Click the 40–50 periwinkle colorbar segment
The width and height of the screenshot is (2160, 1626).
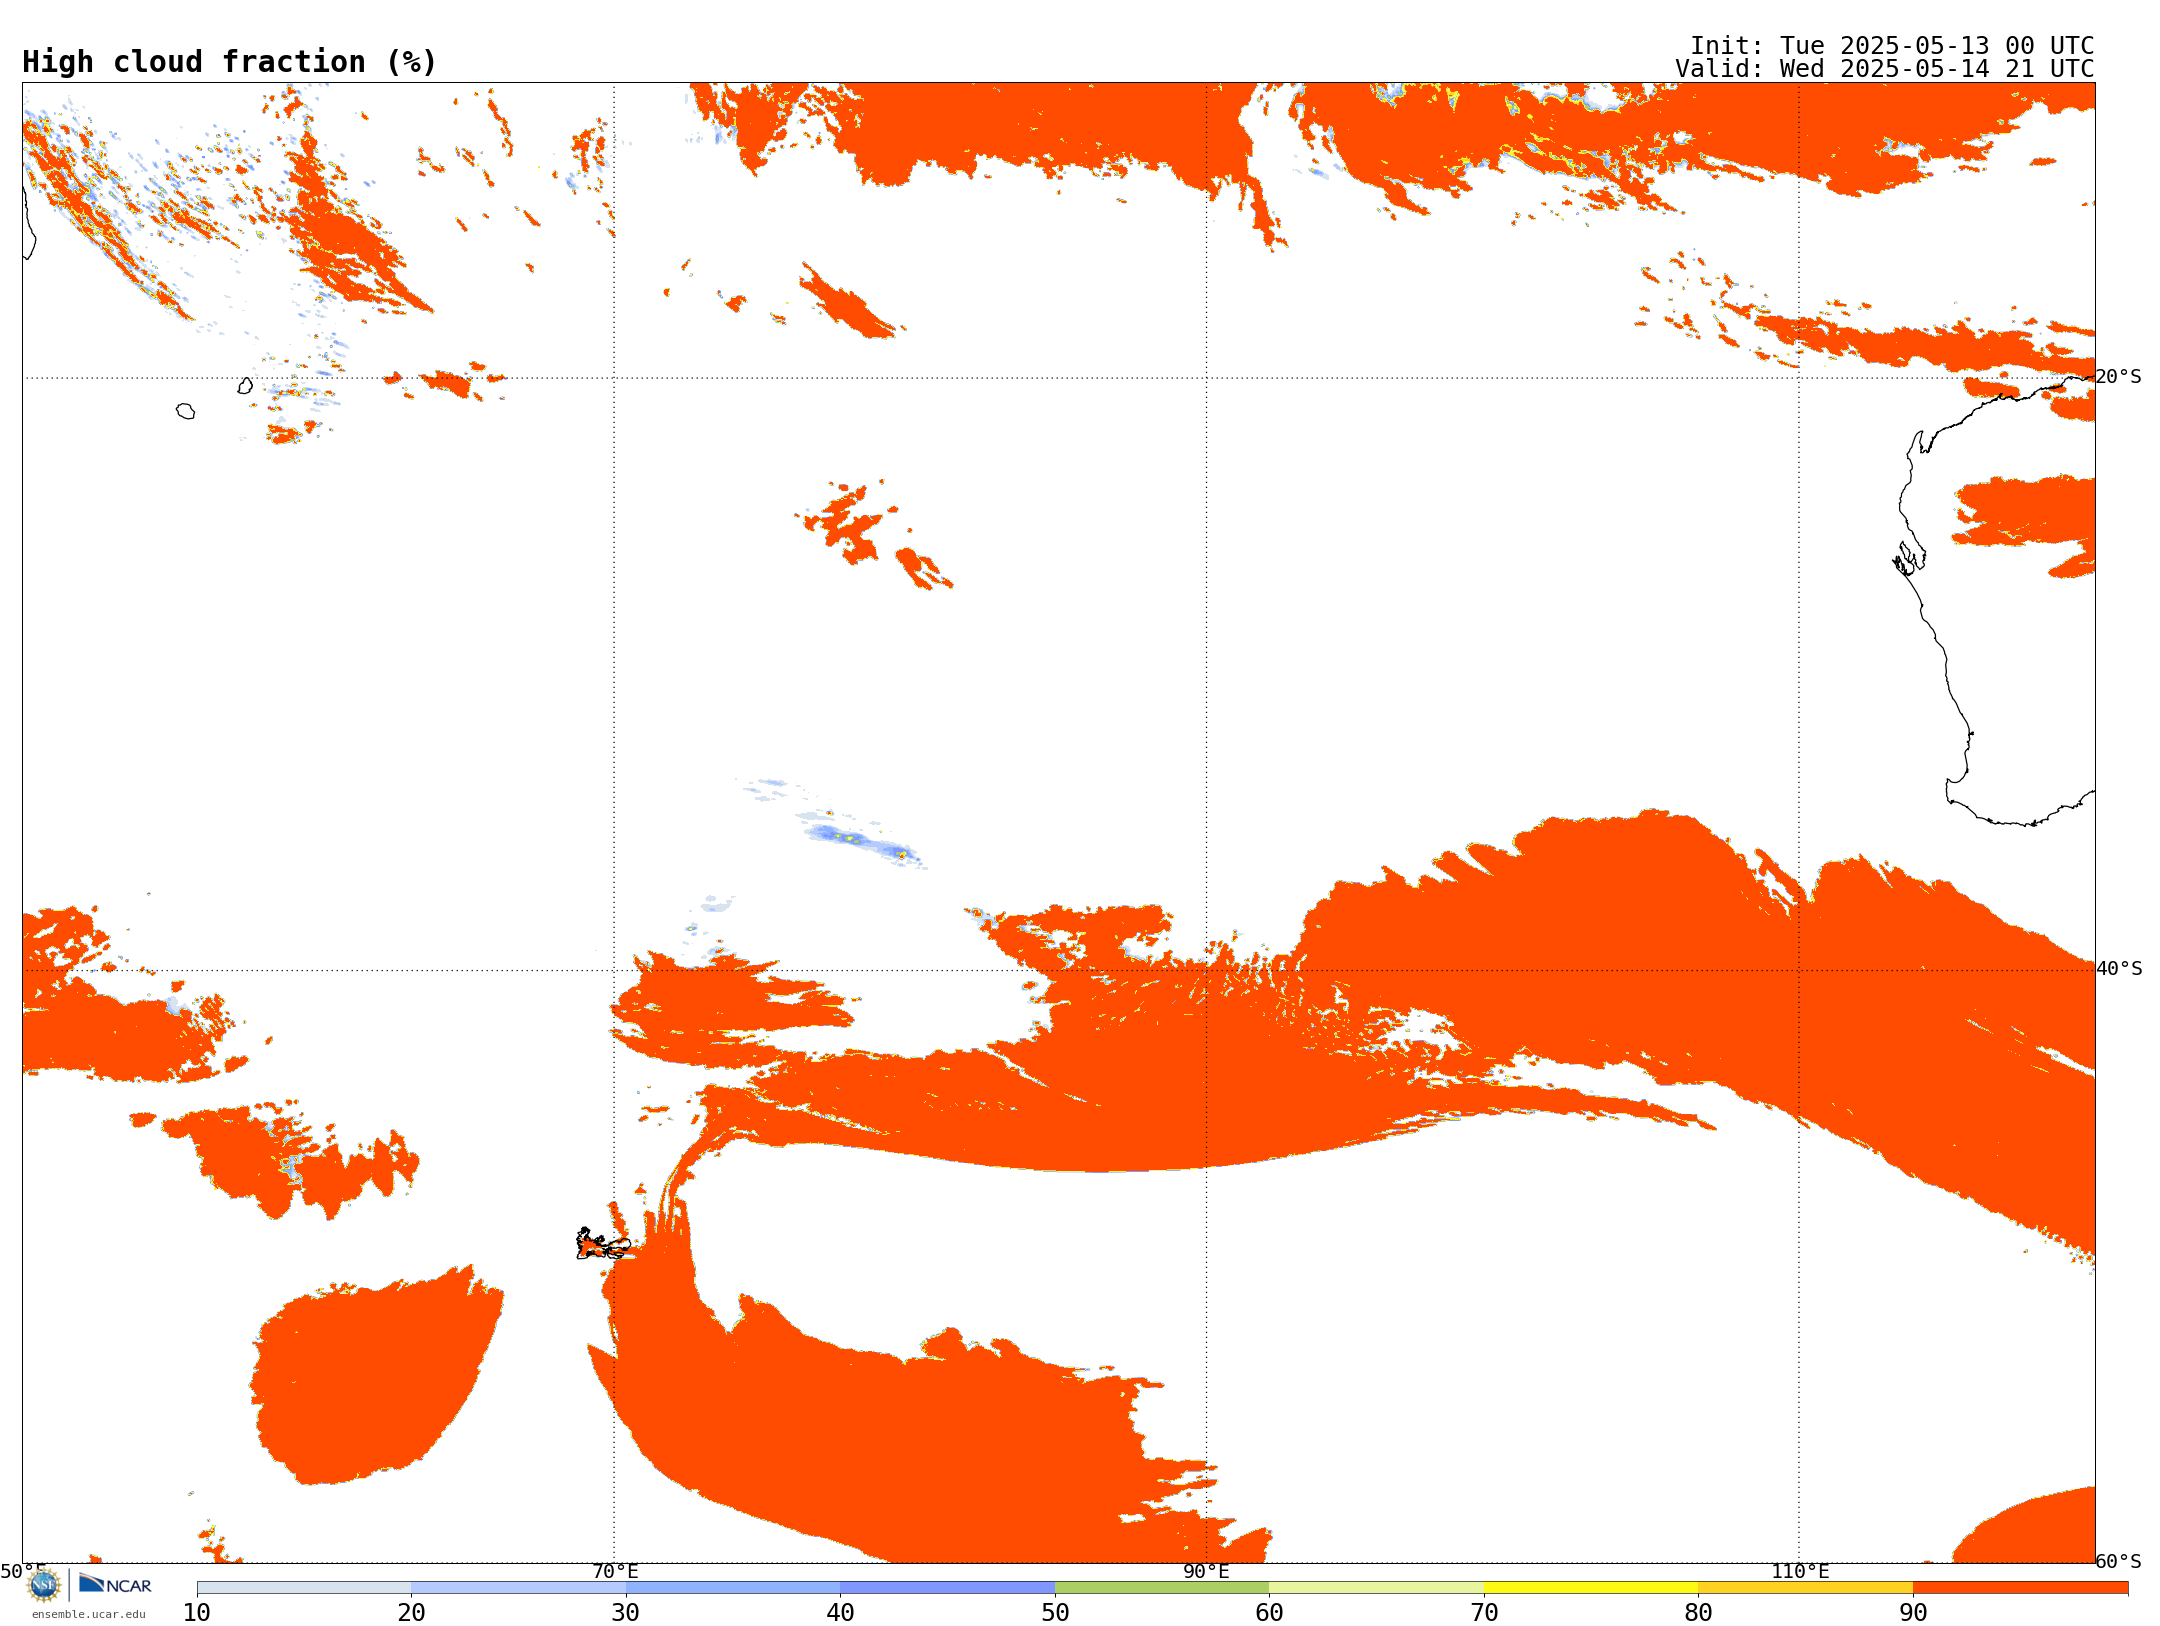click(947, 1588)
